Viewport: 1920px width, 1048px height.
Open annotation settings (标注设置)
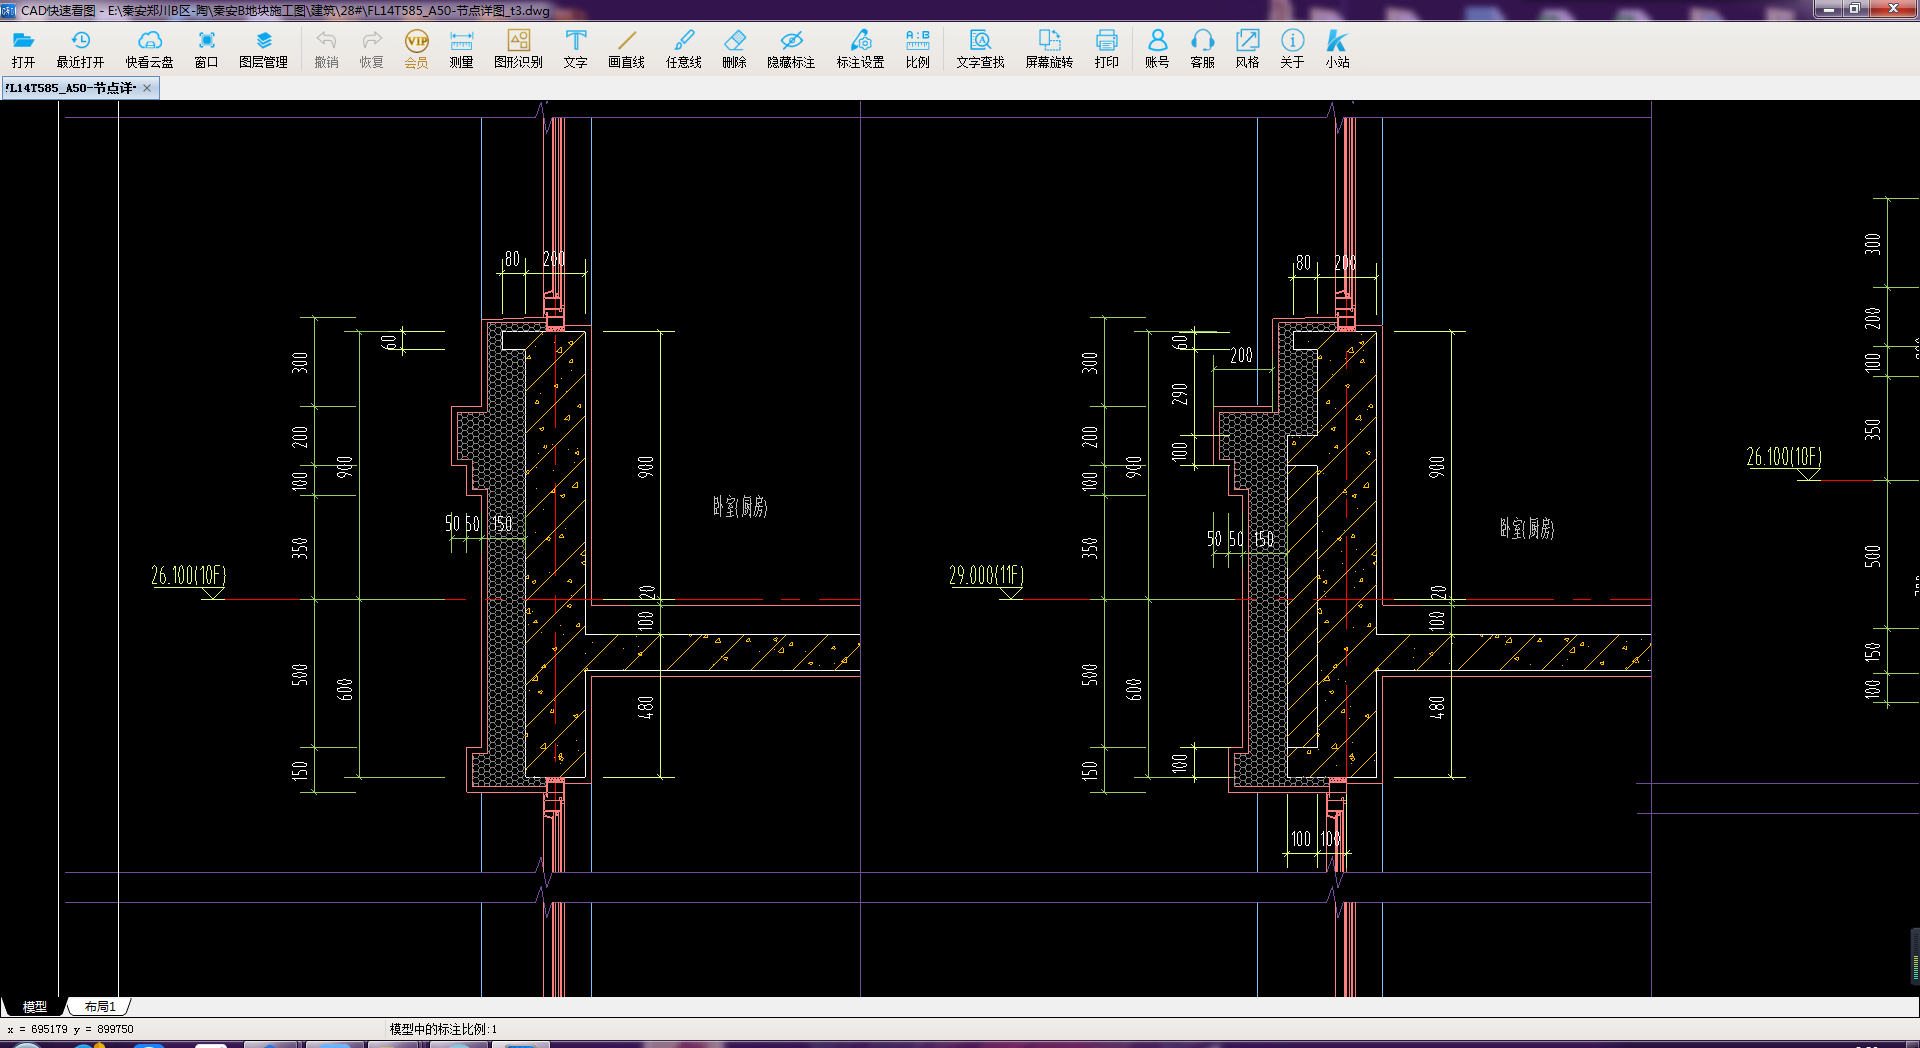tap(860, 48)
